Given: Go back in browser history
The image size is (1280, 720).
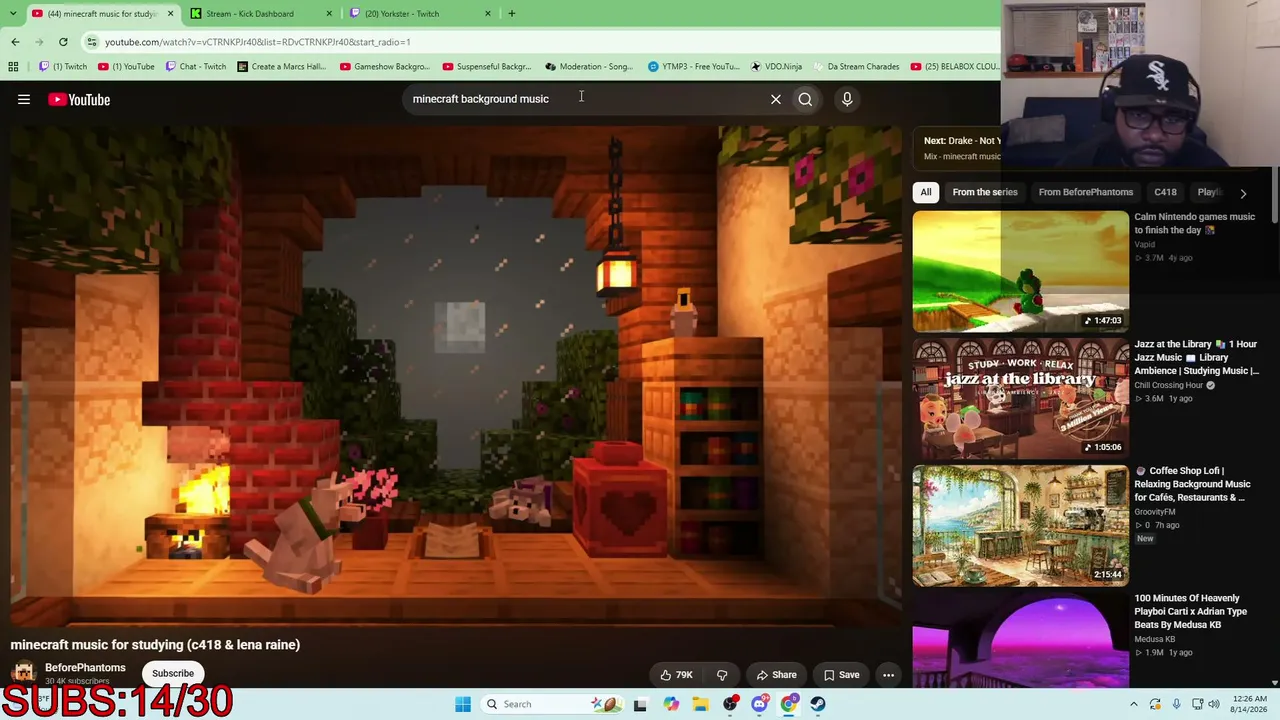Looking at the screenshot, I should coord(15,42).
